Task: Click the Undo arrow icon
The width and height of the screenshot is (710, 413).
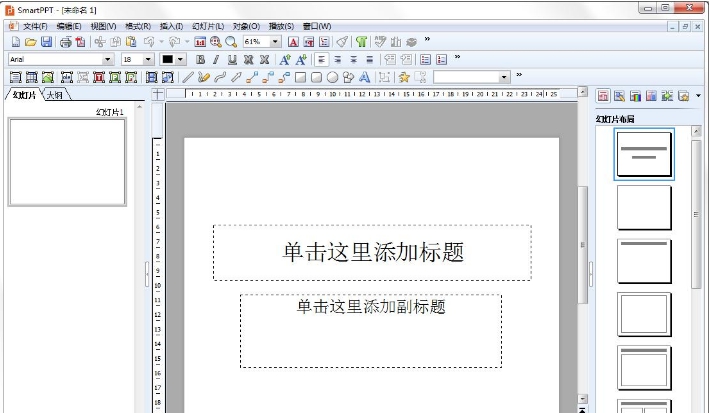Action: point(149,42)
